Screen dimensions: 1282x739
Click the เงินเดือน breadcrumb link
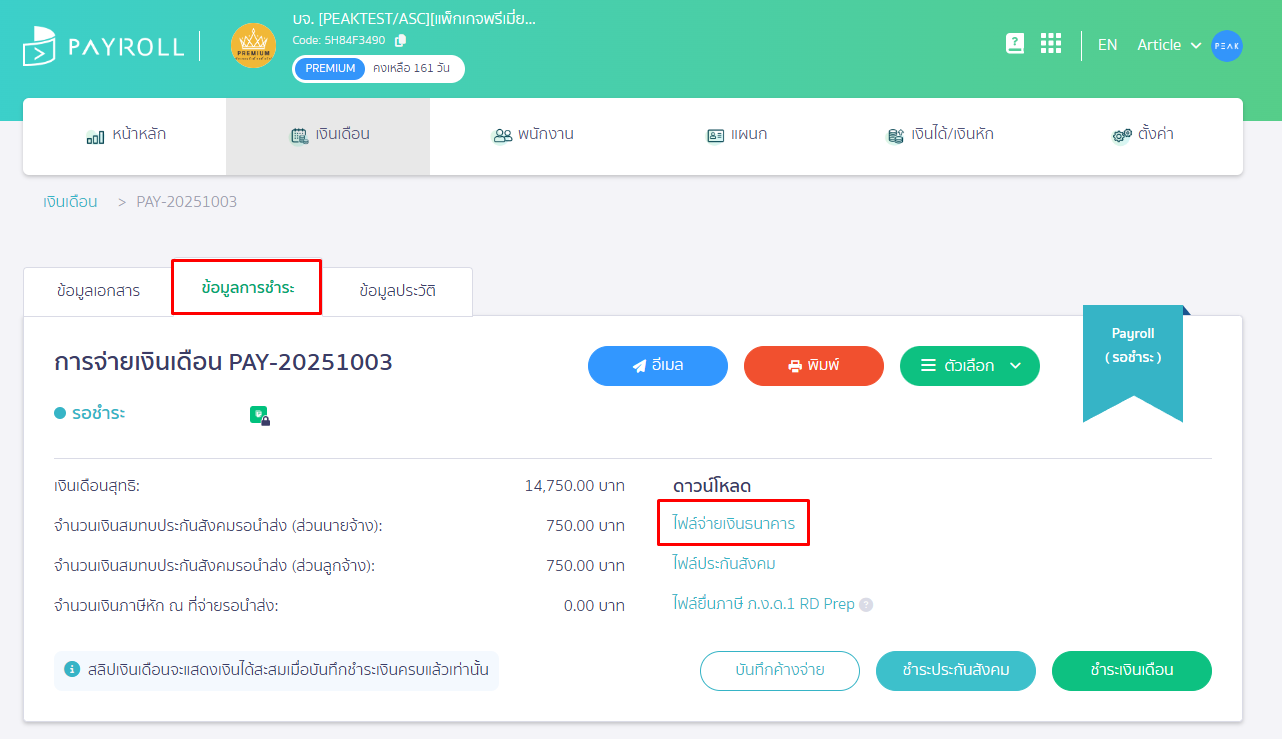[70, 202]
